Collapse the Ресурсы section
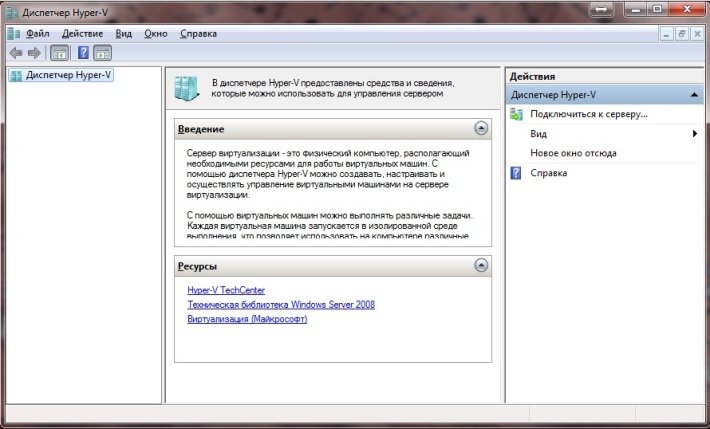The width and height of the screenshot is (710, 429). pos(481,265)
